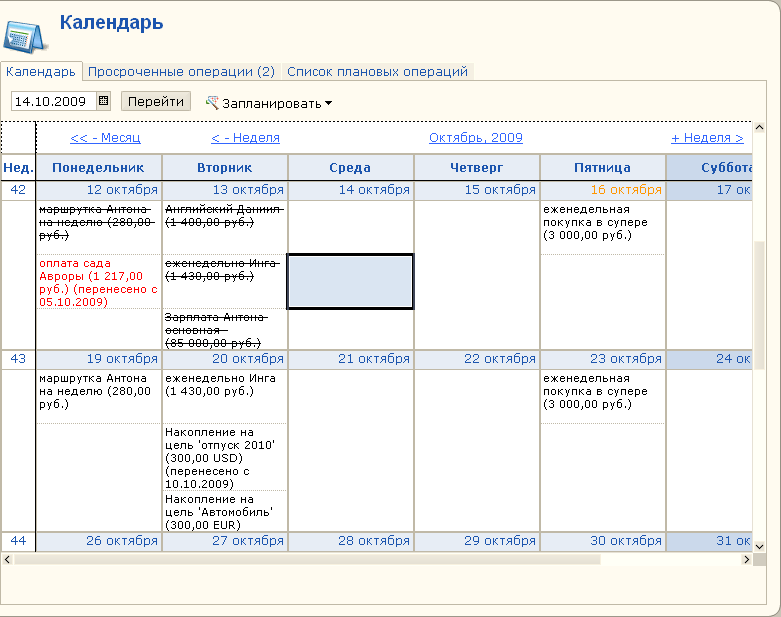Advance a week via + Неделя >
The image size is (781, 617).
(x=707, y=138)
